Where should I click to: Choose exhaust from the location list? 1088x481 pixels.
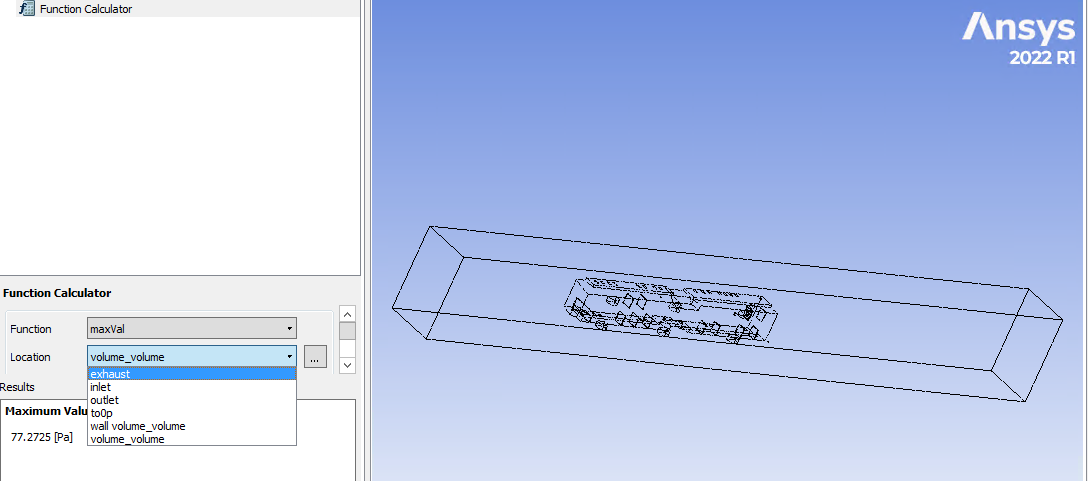pos(192,374)
